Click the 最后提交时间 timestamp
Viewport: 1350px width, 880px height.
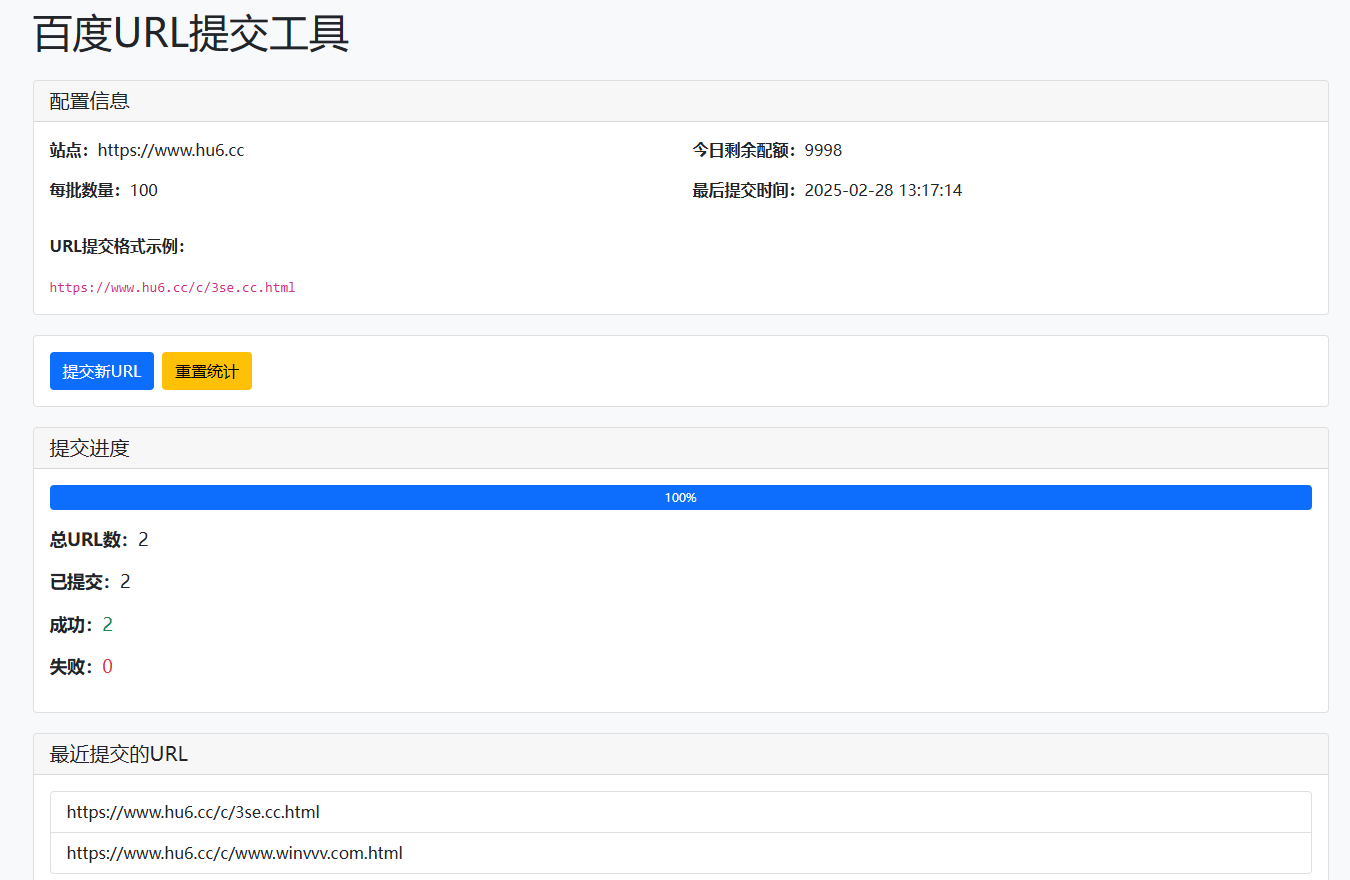pos(883,189)
